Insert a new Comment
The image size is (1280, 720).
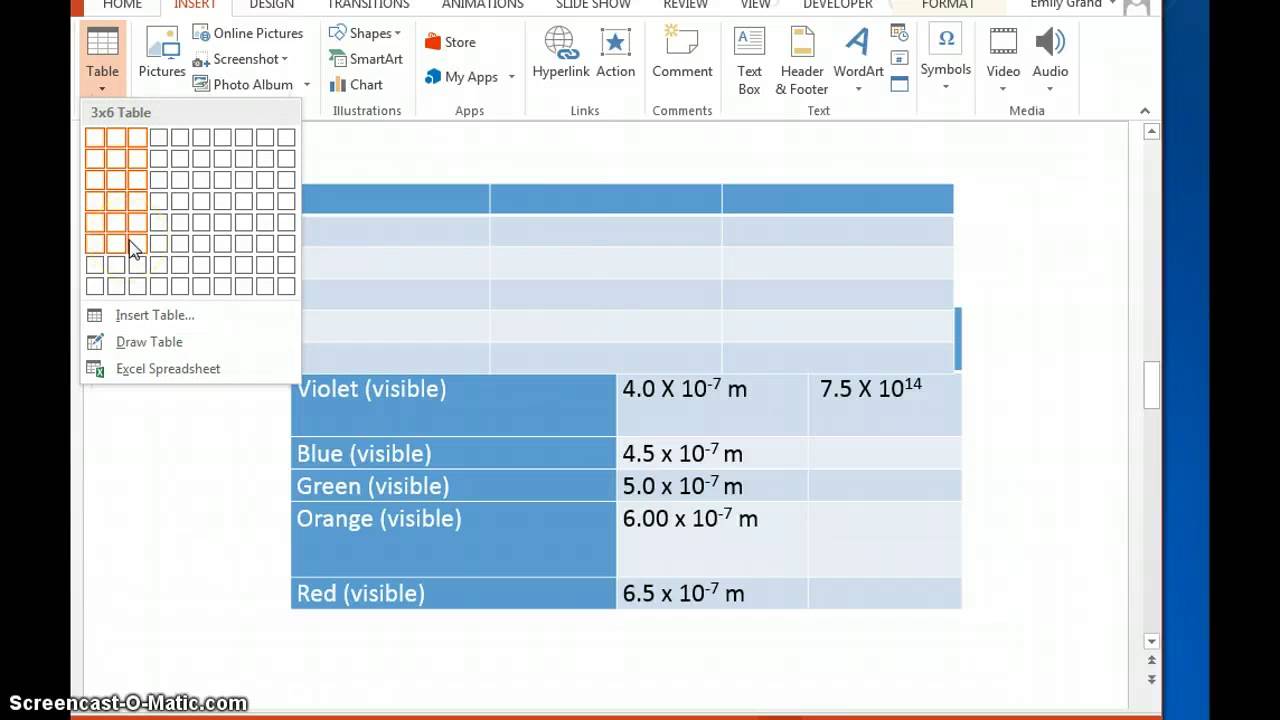coord(682,54)
